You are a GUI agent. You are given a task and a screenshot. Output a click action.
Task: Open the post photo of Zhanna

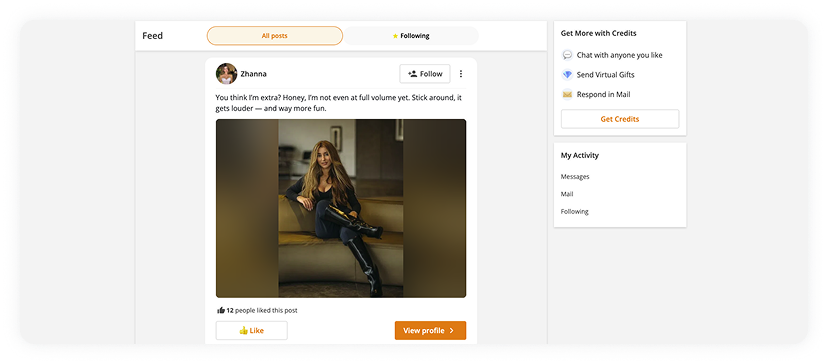341,208
